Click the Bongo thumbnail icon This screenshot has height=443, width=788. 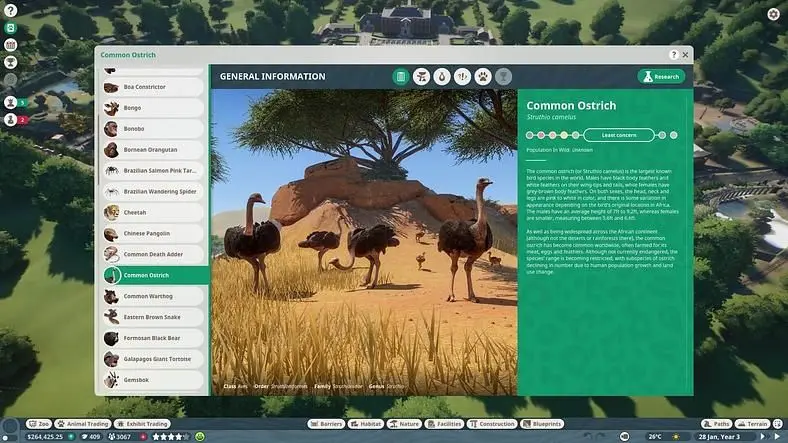pos(112,108)
